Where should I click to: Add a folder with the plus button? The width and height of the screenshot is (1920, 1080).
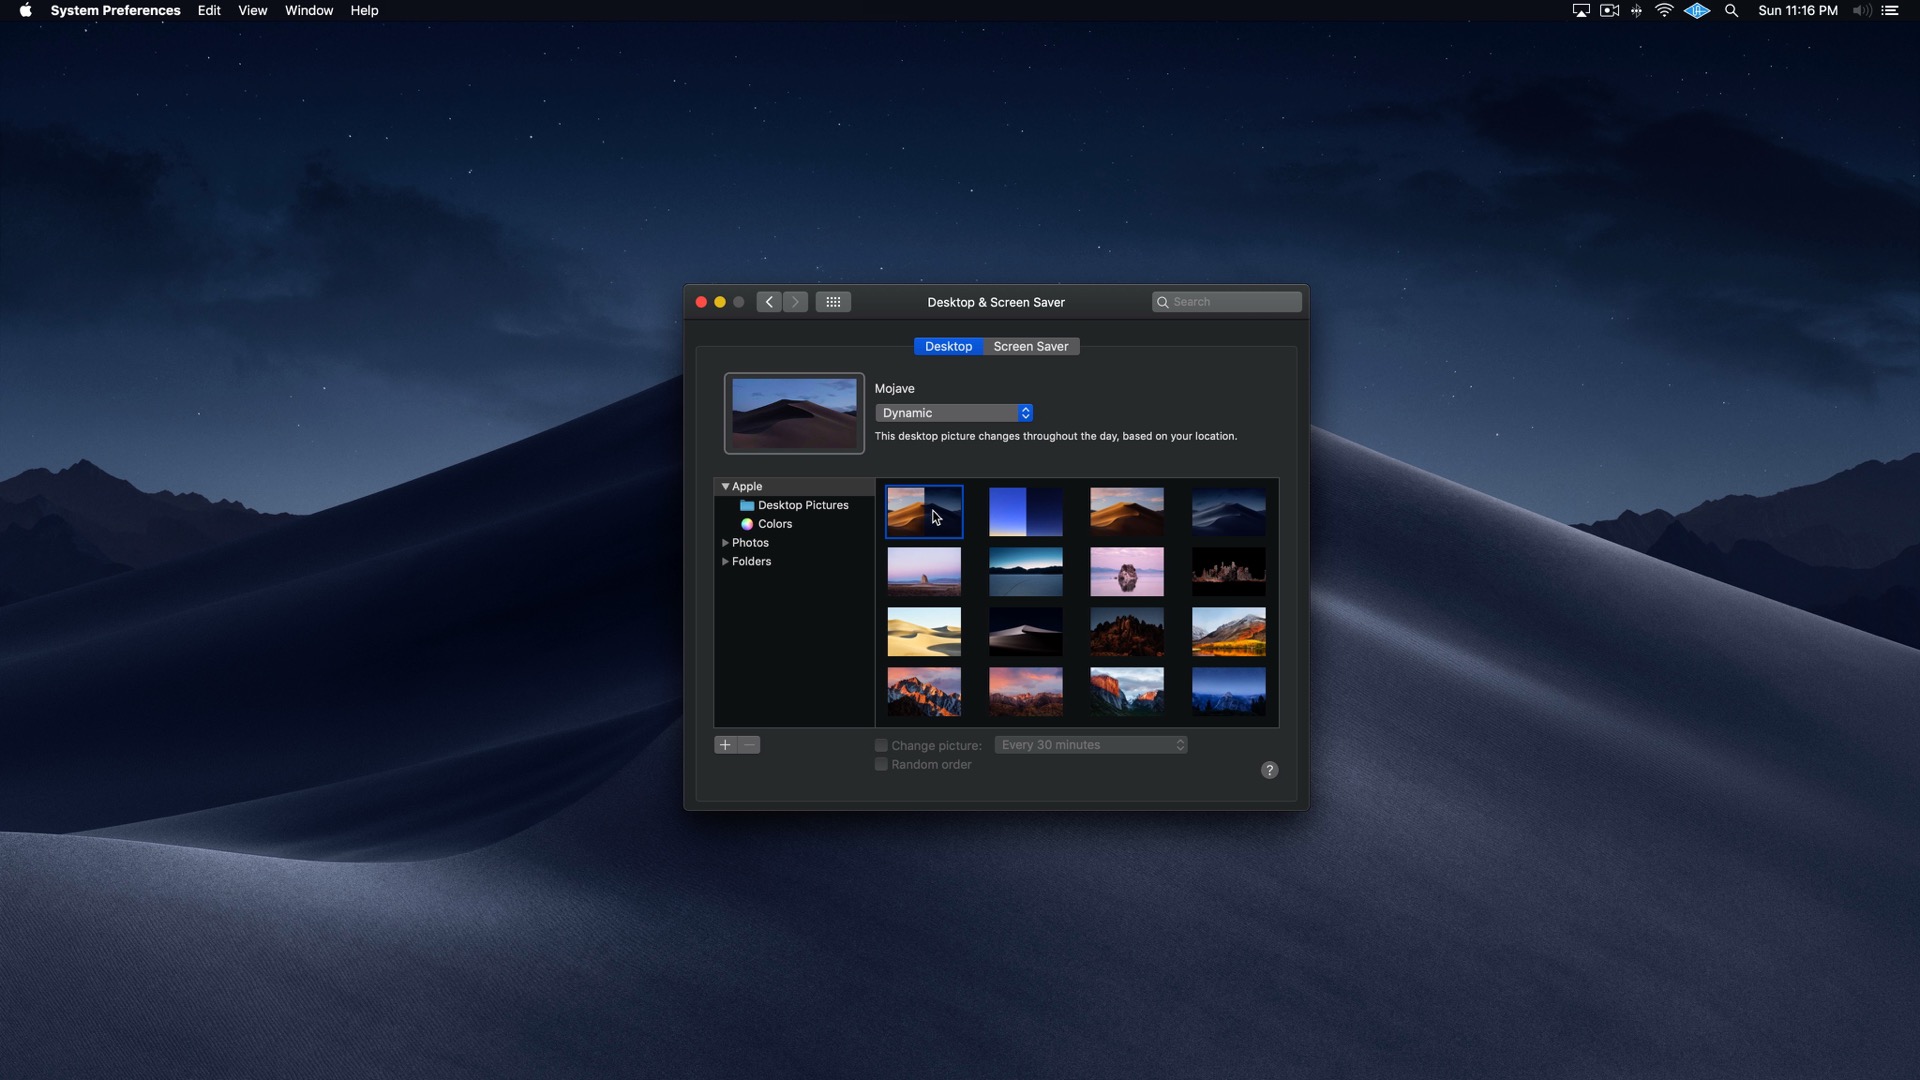[724, 744]
